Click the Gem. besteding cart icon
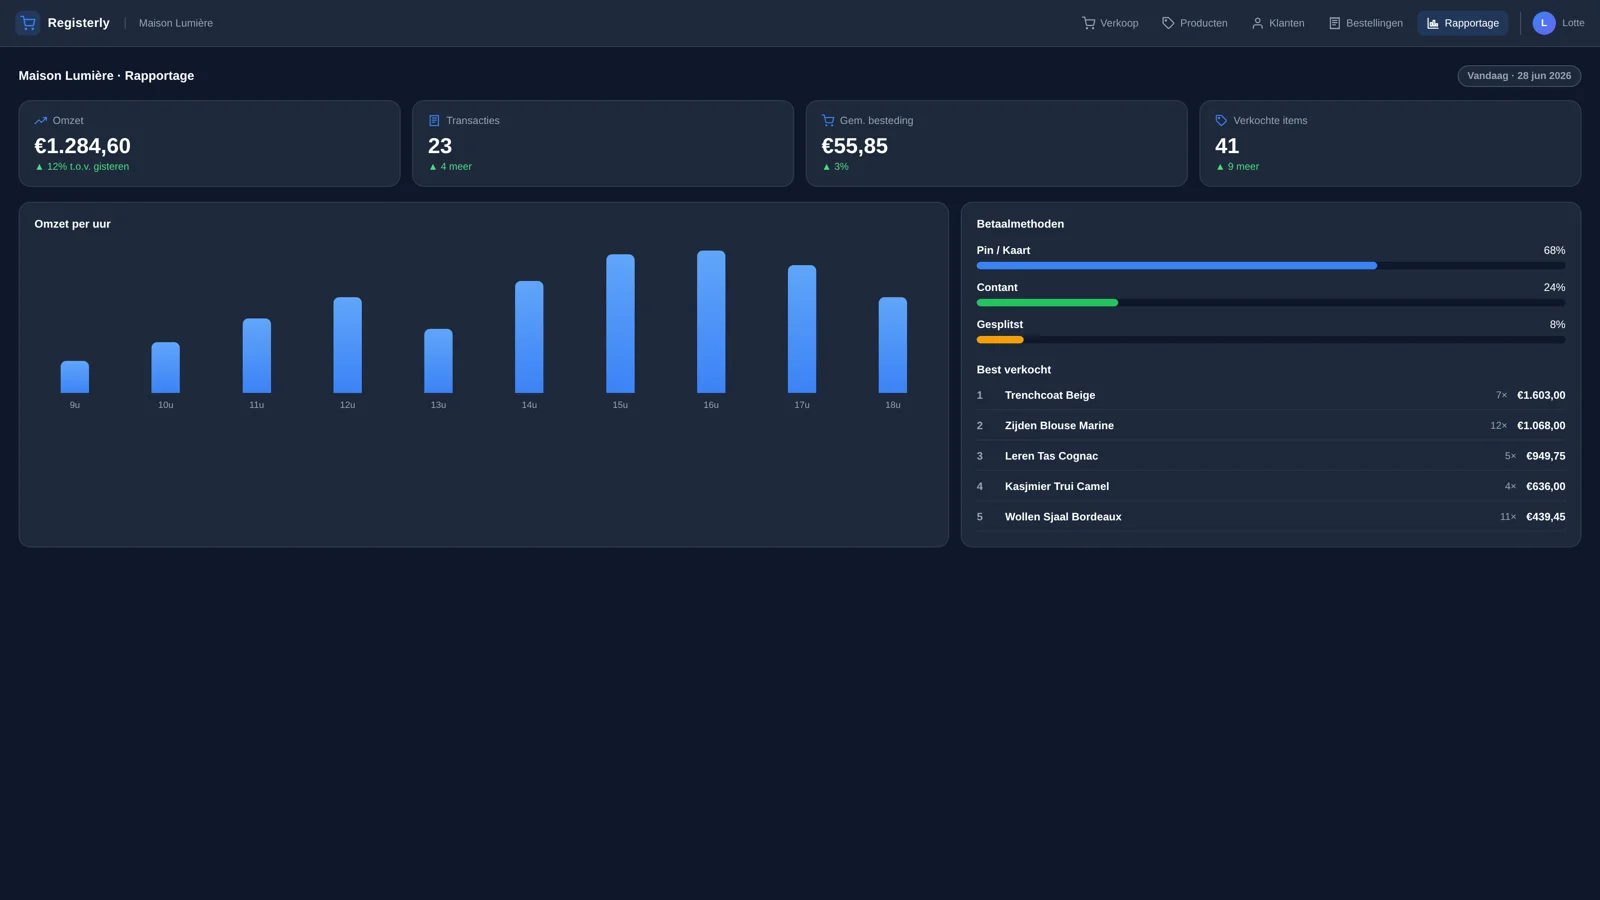 828,121
